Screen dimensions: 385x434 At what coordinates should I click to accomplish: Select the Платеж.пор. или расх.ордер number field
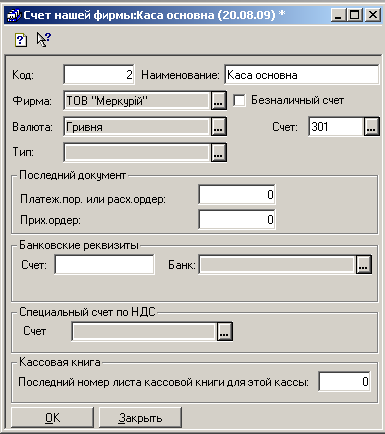237,194
